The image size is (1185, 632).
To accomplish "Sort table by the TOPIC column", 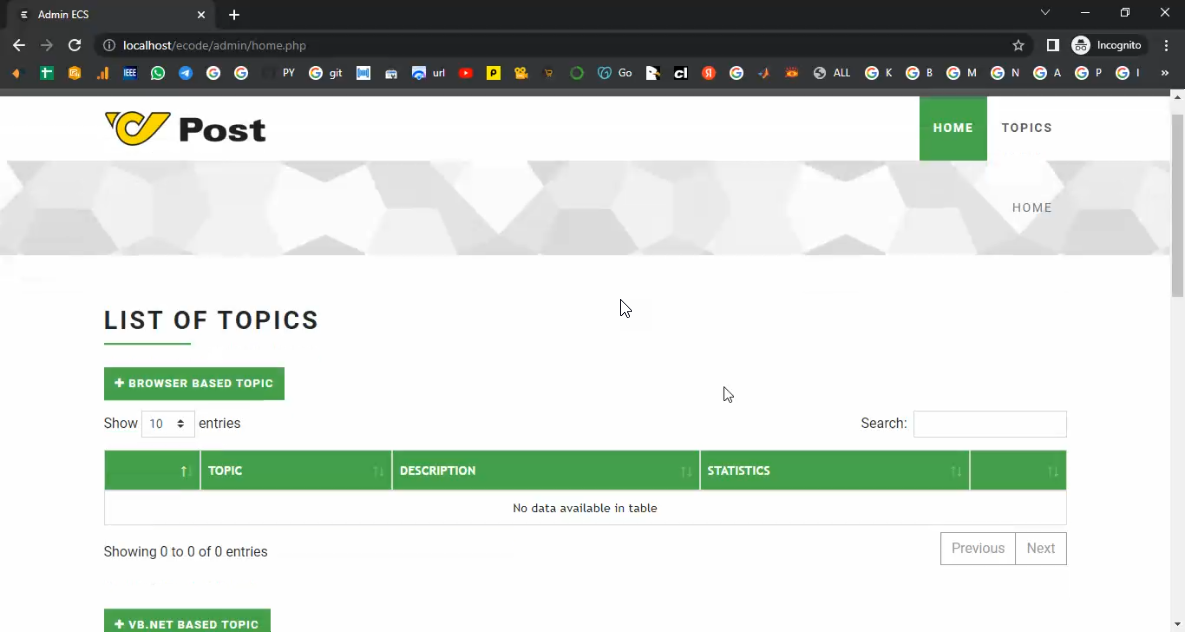I will click(295, 470).
